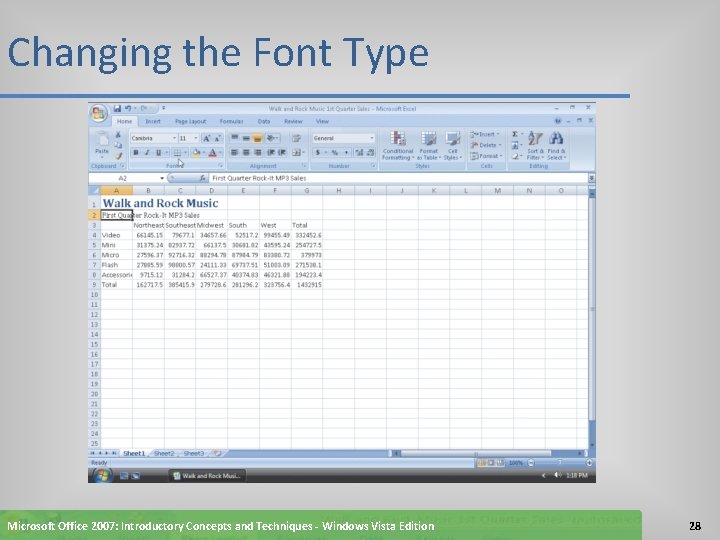Screen dimensions: 720x540
Task: Open Conditional Formatting dropdown
Action: point(398,145)
